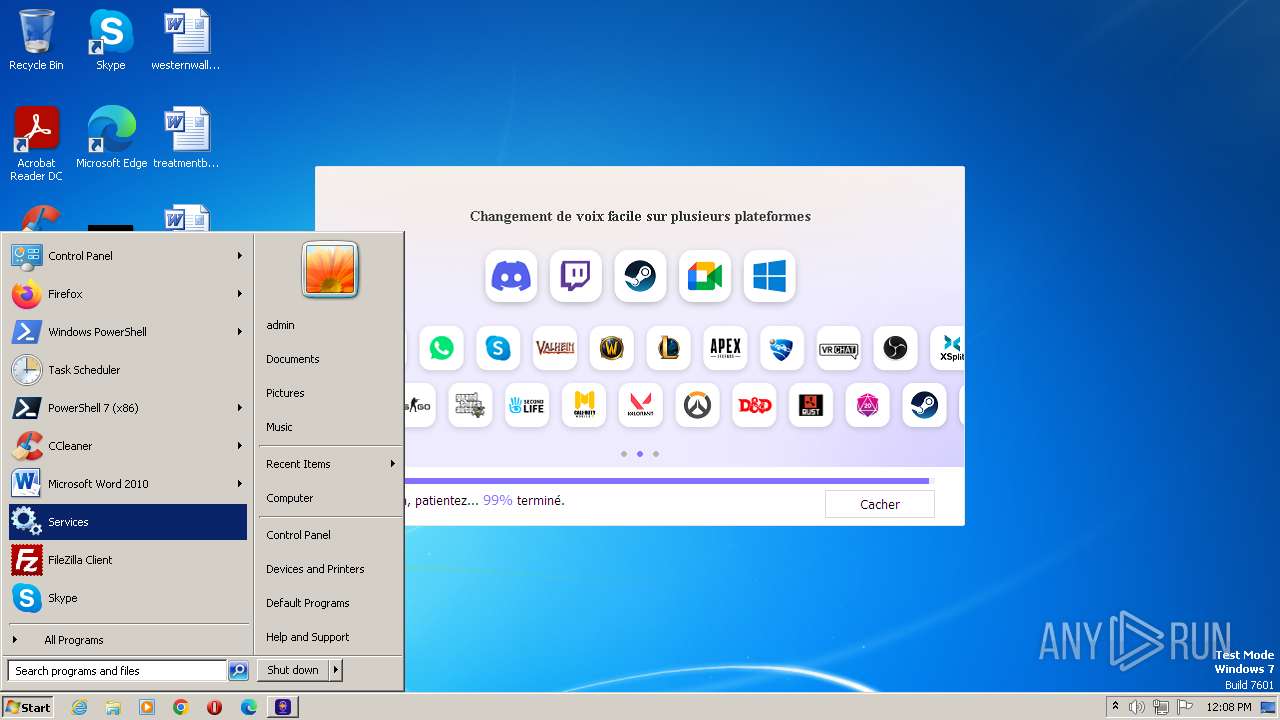Select Acrobat Reader DC desktop icon

coord(36,143)
